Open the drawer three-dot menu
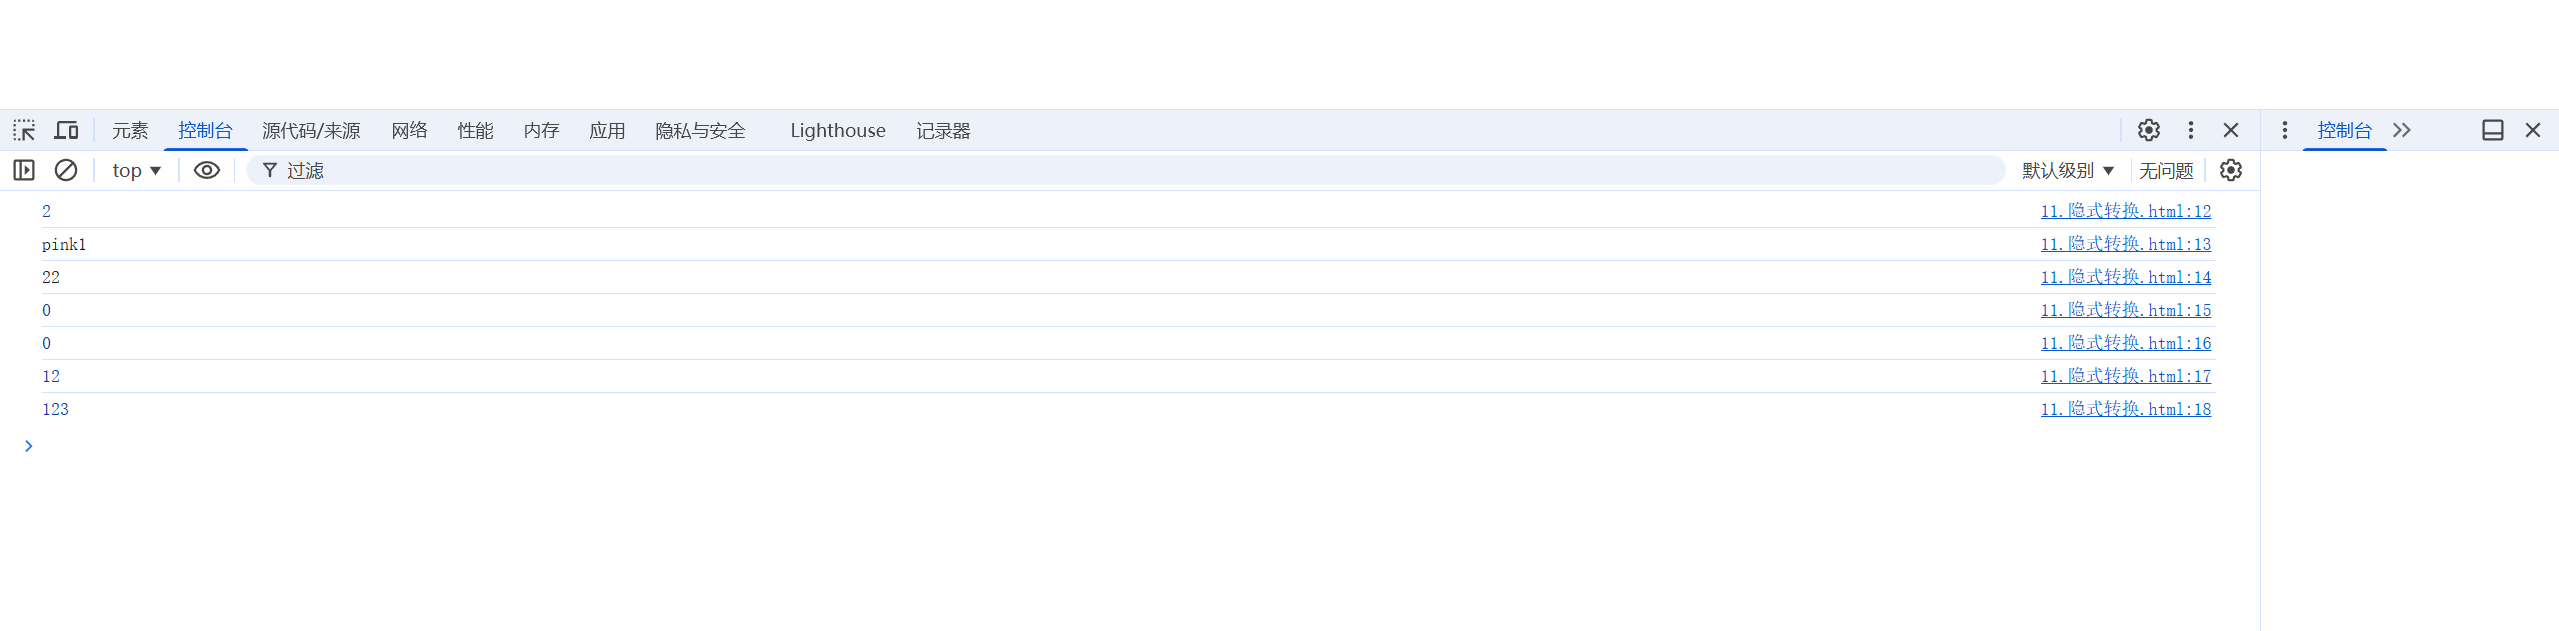This screenshot has height=631, width=2559. coord(2284,130)
